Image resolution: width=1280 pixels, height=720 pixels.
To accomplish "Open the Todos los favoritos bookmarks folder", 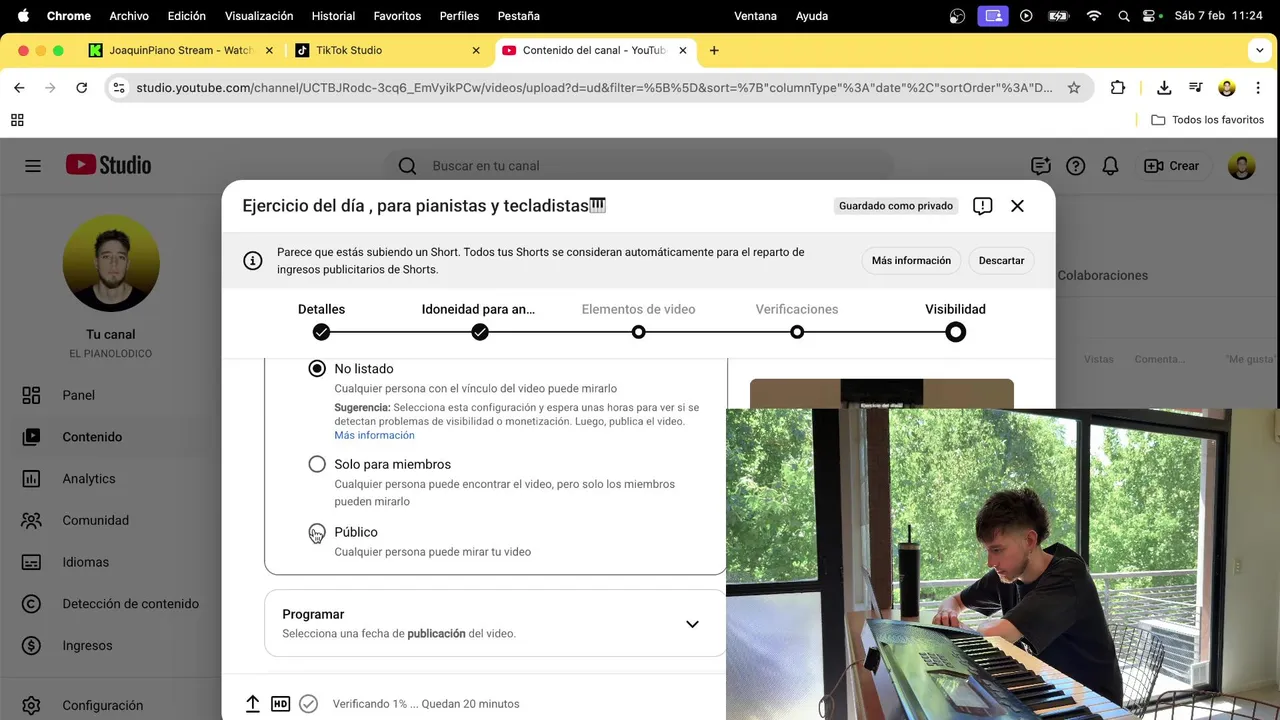I will pyautogui.click(x=1207, y=120).
